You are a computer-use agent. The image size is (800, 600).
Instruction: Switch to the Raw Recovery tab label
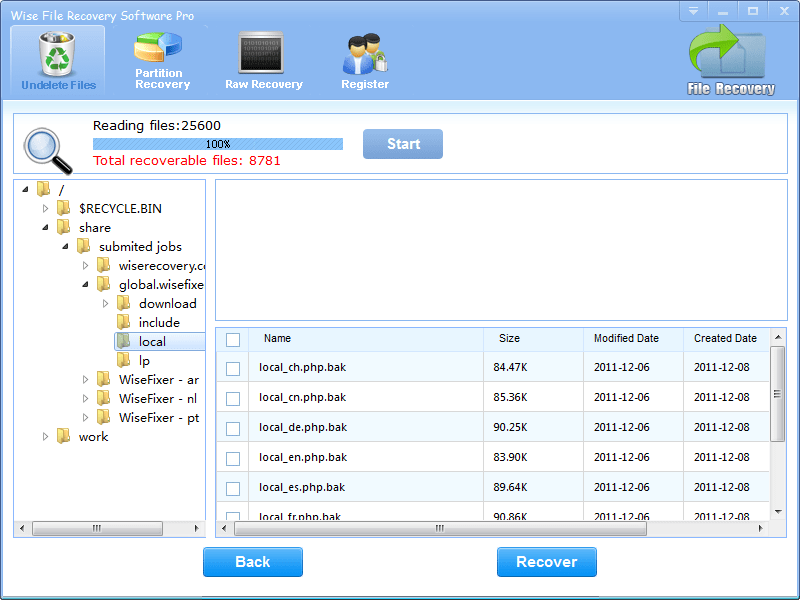pos(264,84)
